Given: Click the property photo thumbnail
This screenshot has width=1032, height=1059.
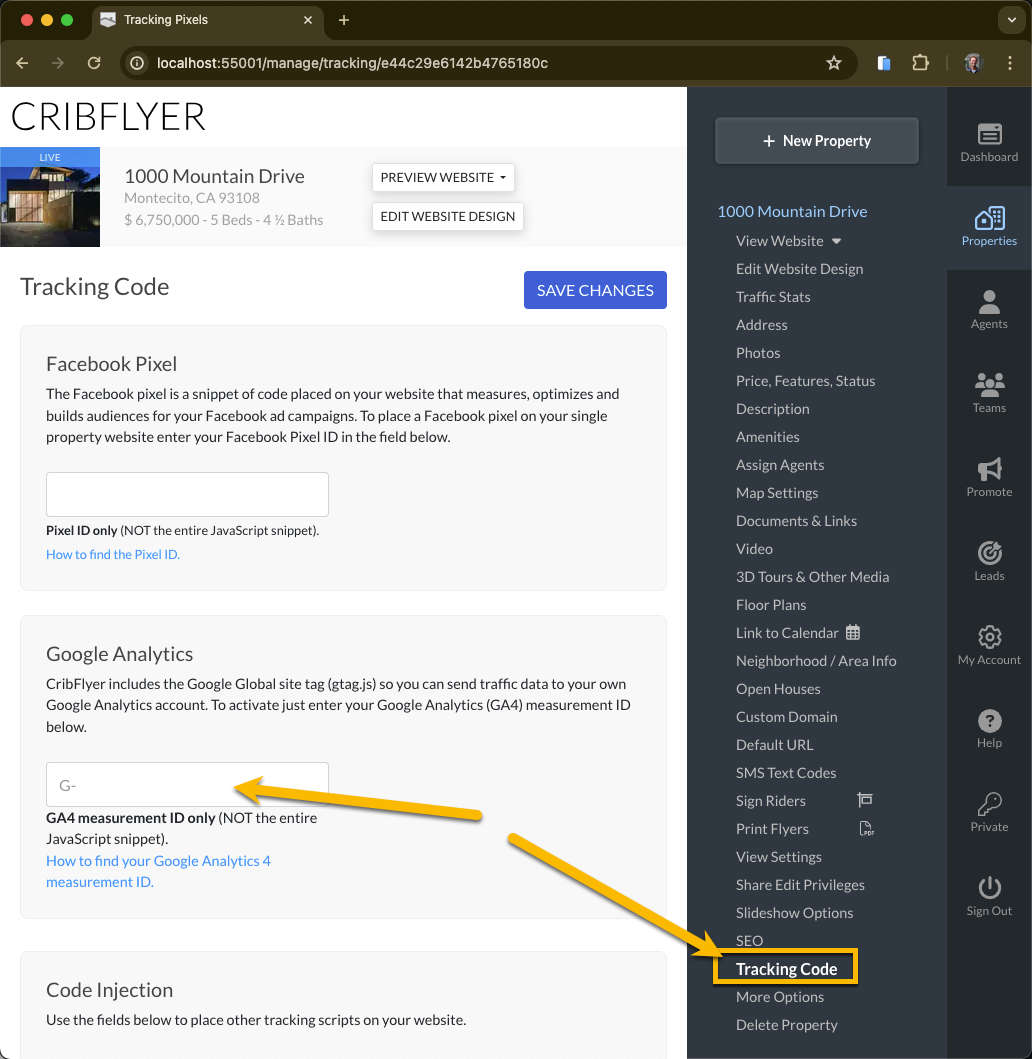Looking at the screenshot, I should coord(50,197).
